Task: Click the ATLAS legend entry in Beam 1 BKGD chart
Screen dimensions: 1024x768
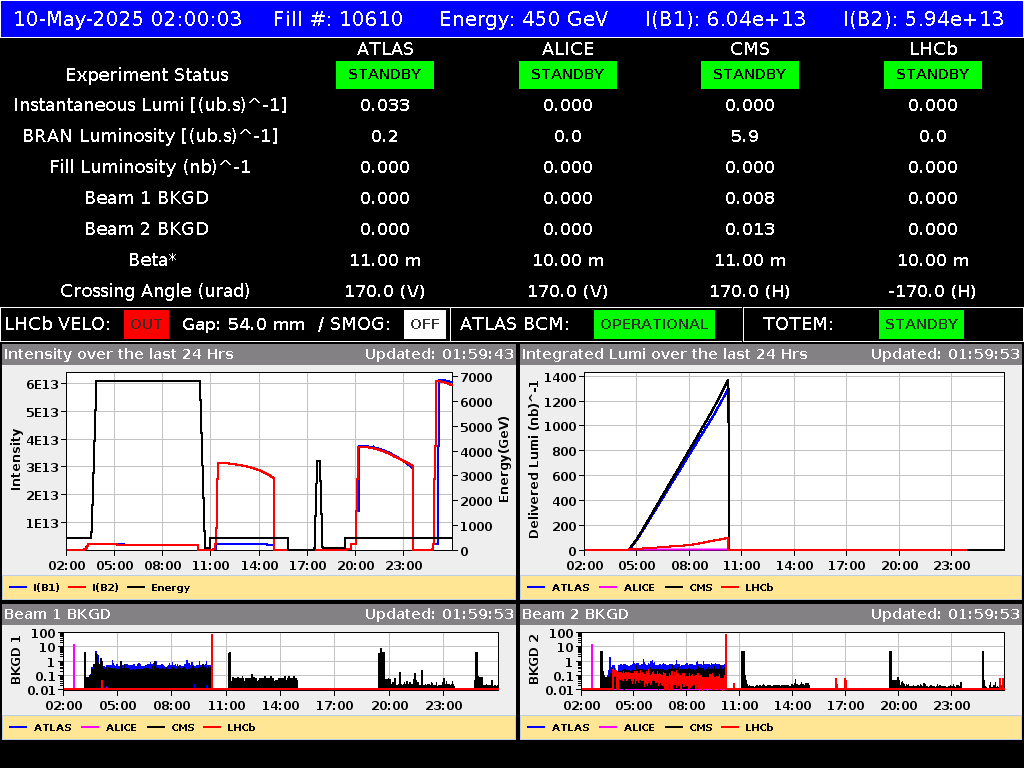Action: click(40, 728)
